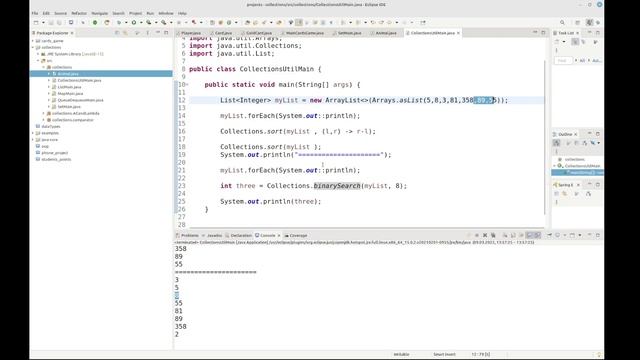Viewport: 640px width, 360px height.
Task: Expand the cards_game project
Action: click(x=33, y=41)
